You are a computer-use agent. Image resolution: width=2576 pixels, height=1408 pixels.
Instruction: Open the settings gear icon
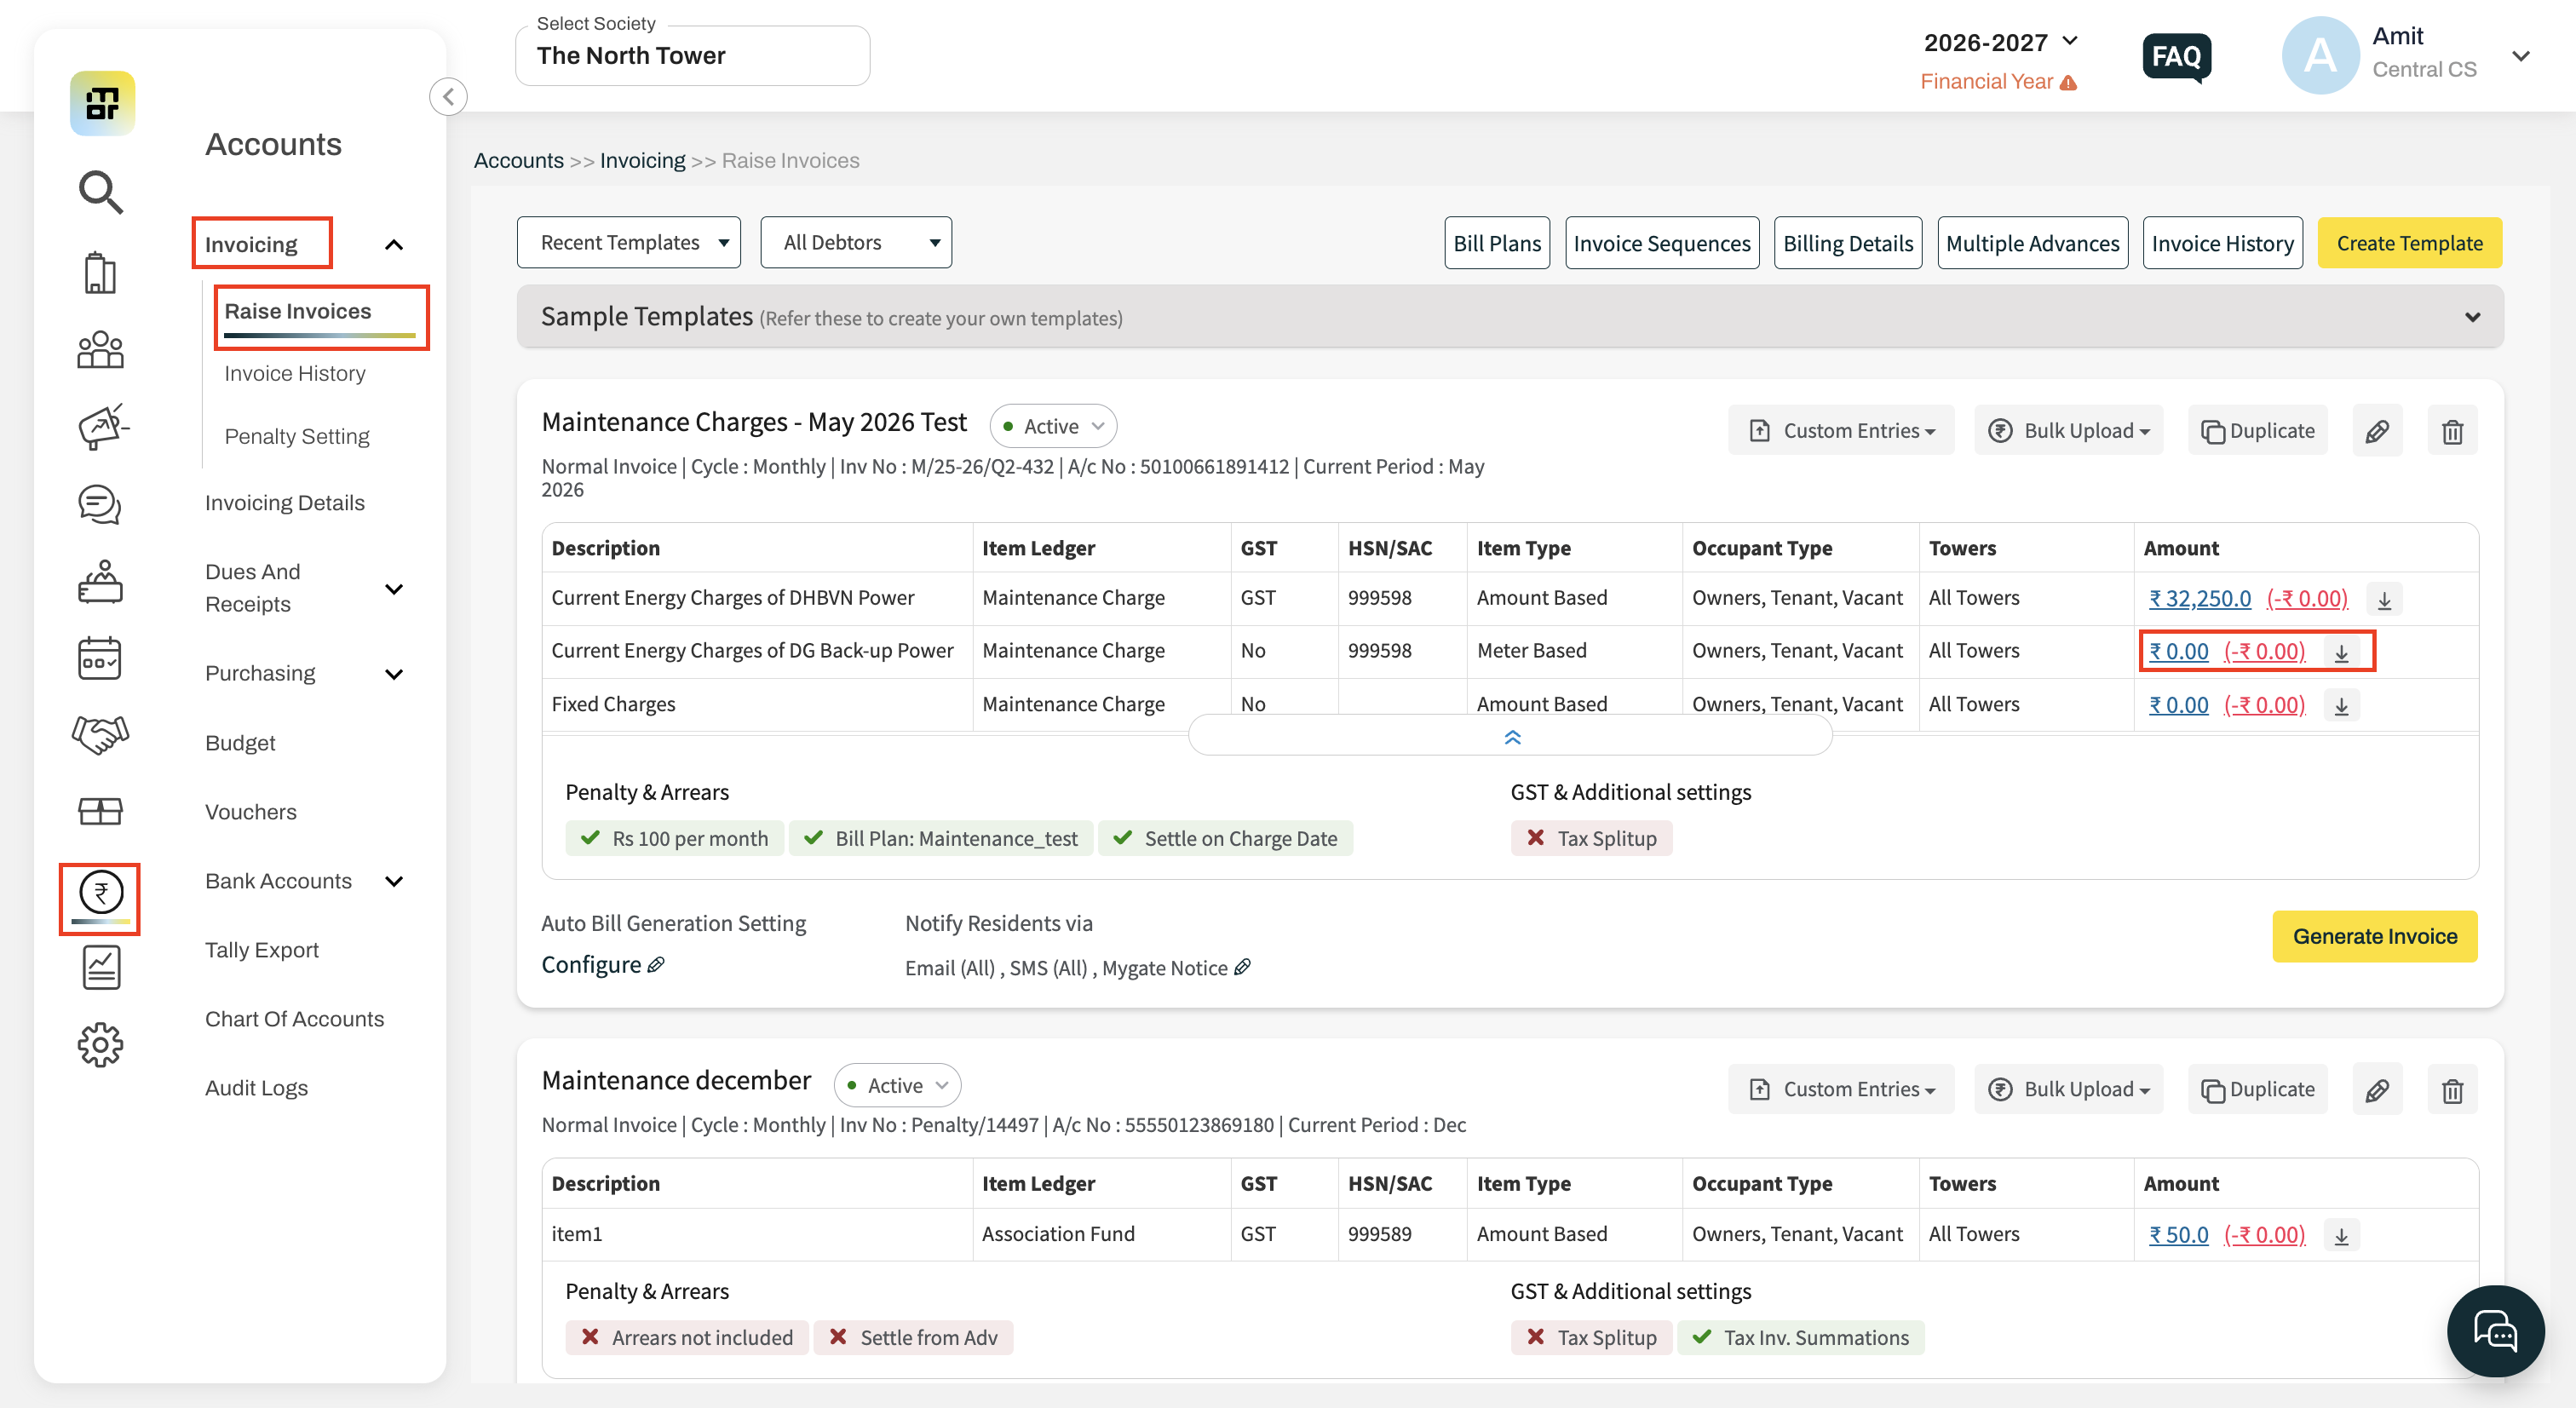[x=100, y=1045]
